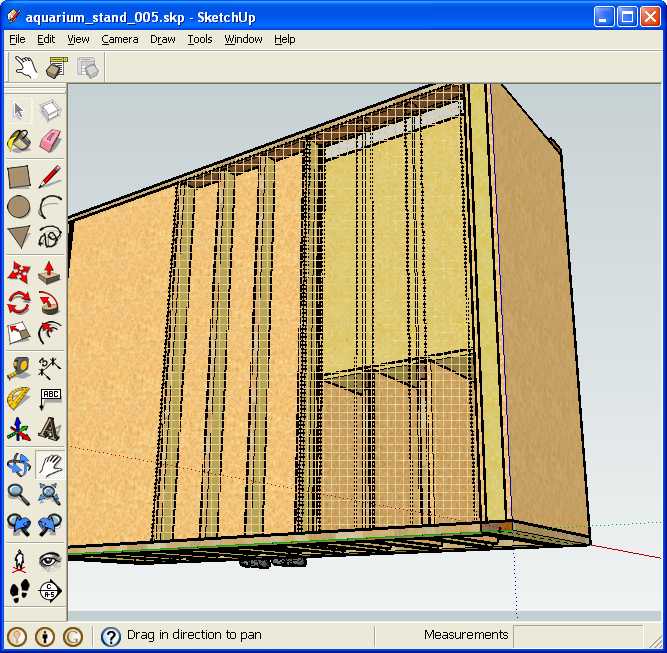Open Instructor via question mark icon
This screenshot has width=667, height=653.
pyautogui.click(x=111, y=637)
